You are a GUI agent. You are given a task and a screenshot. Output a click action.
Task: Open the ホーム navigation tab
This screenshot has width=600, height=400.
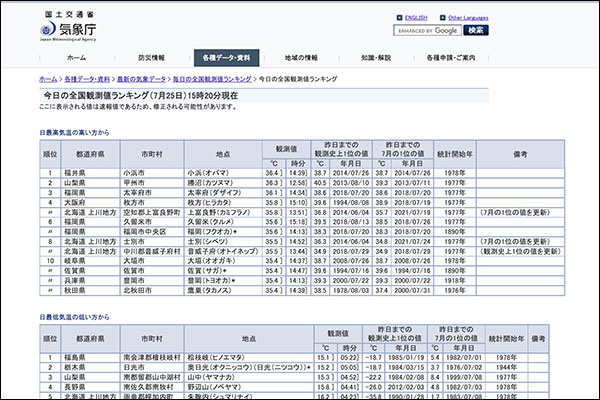76,58
